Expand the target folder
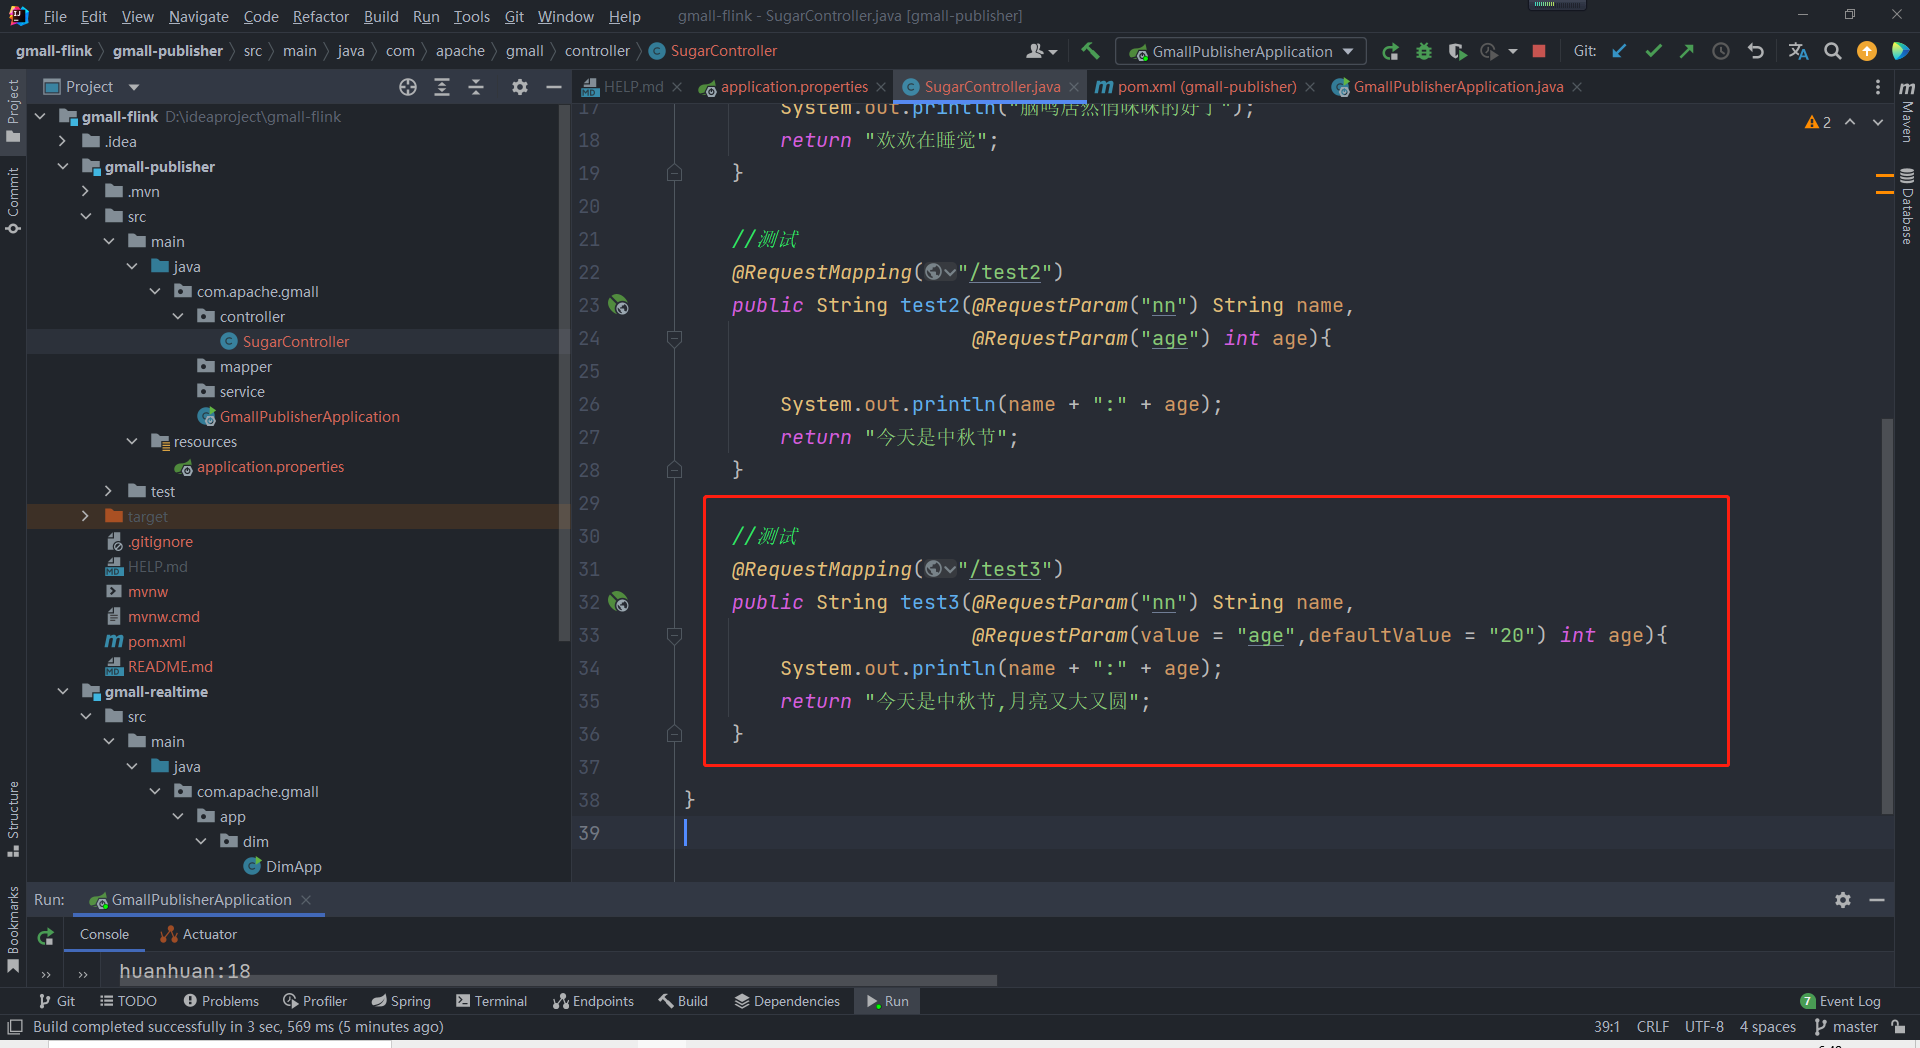This screenshot has width=1920, height=1048. click(x=85, y=517)
